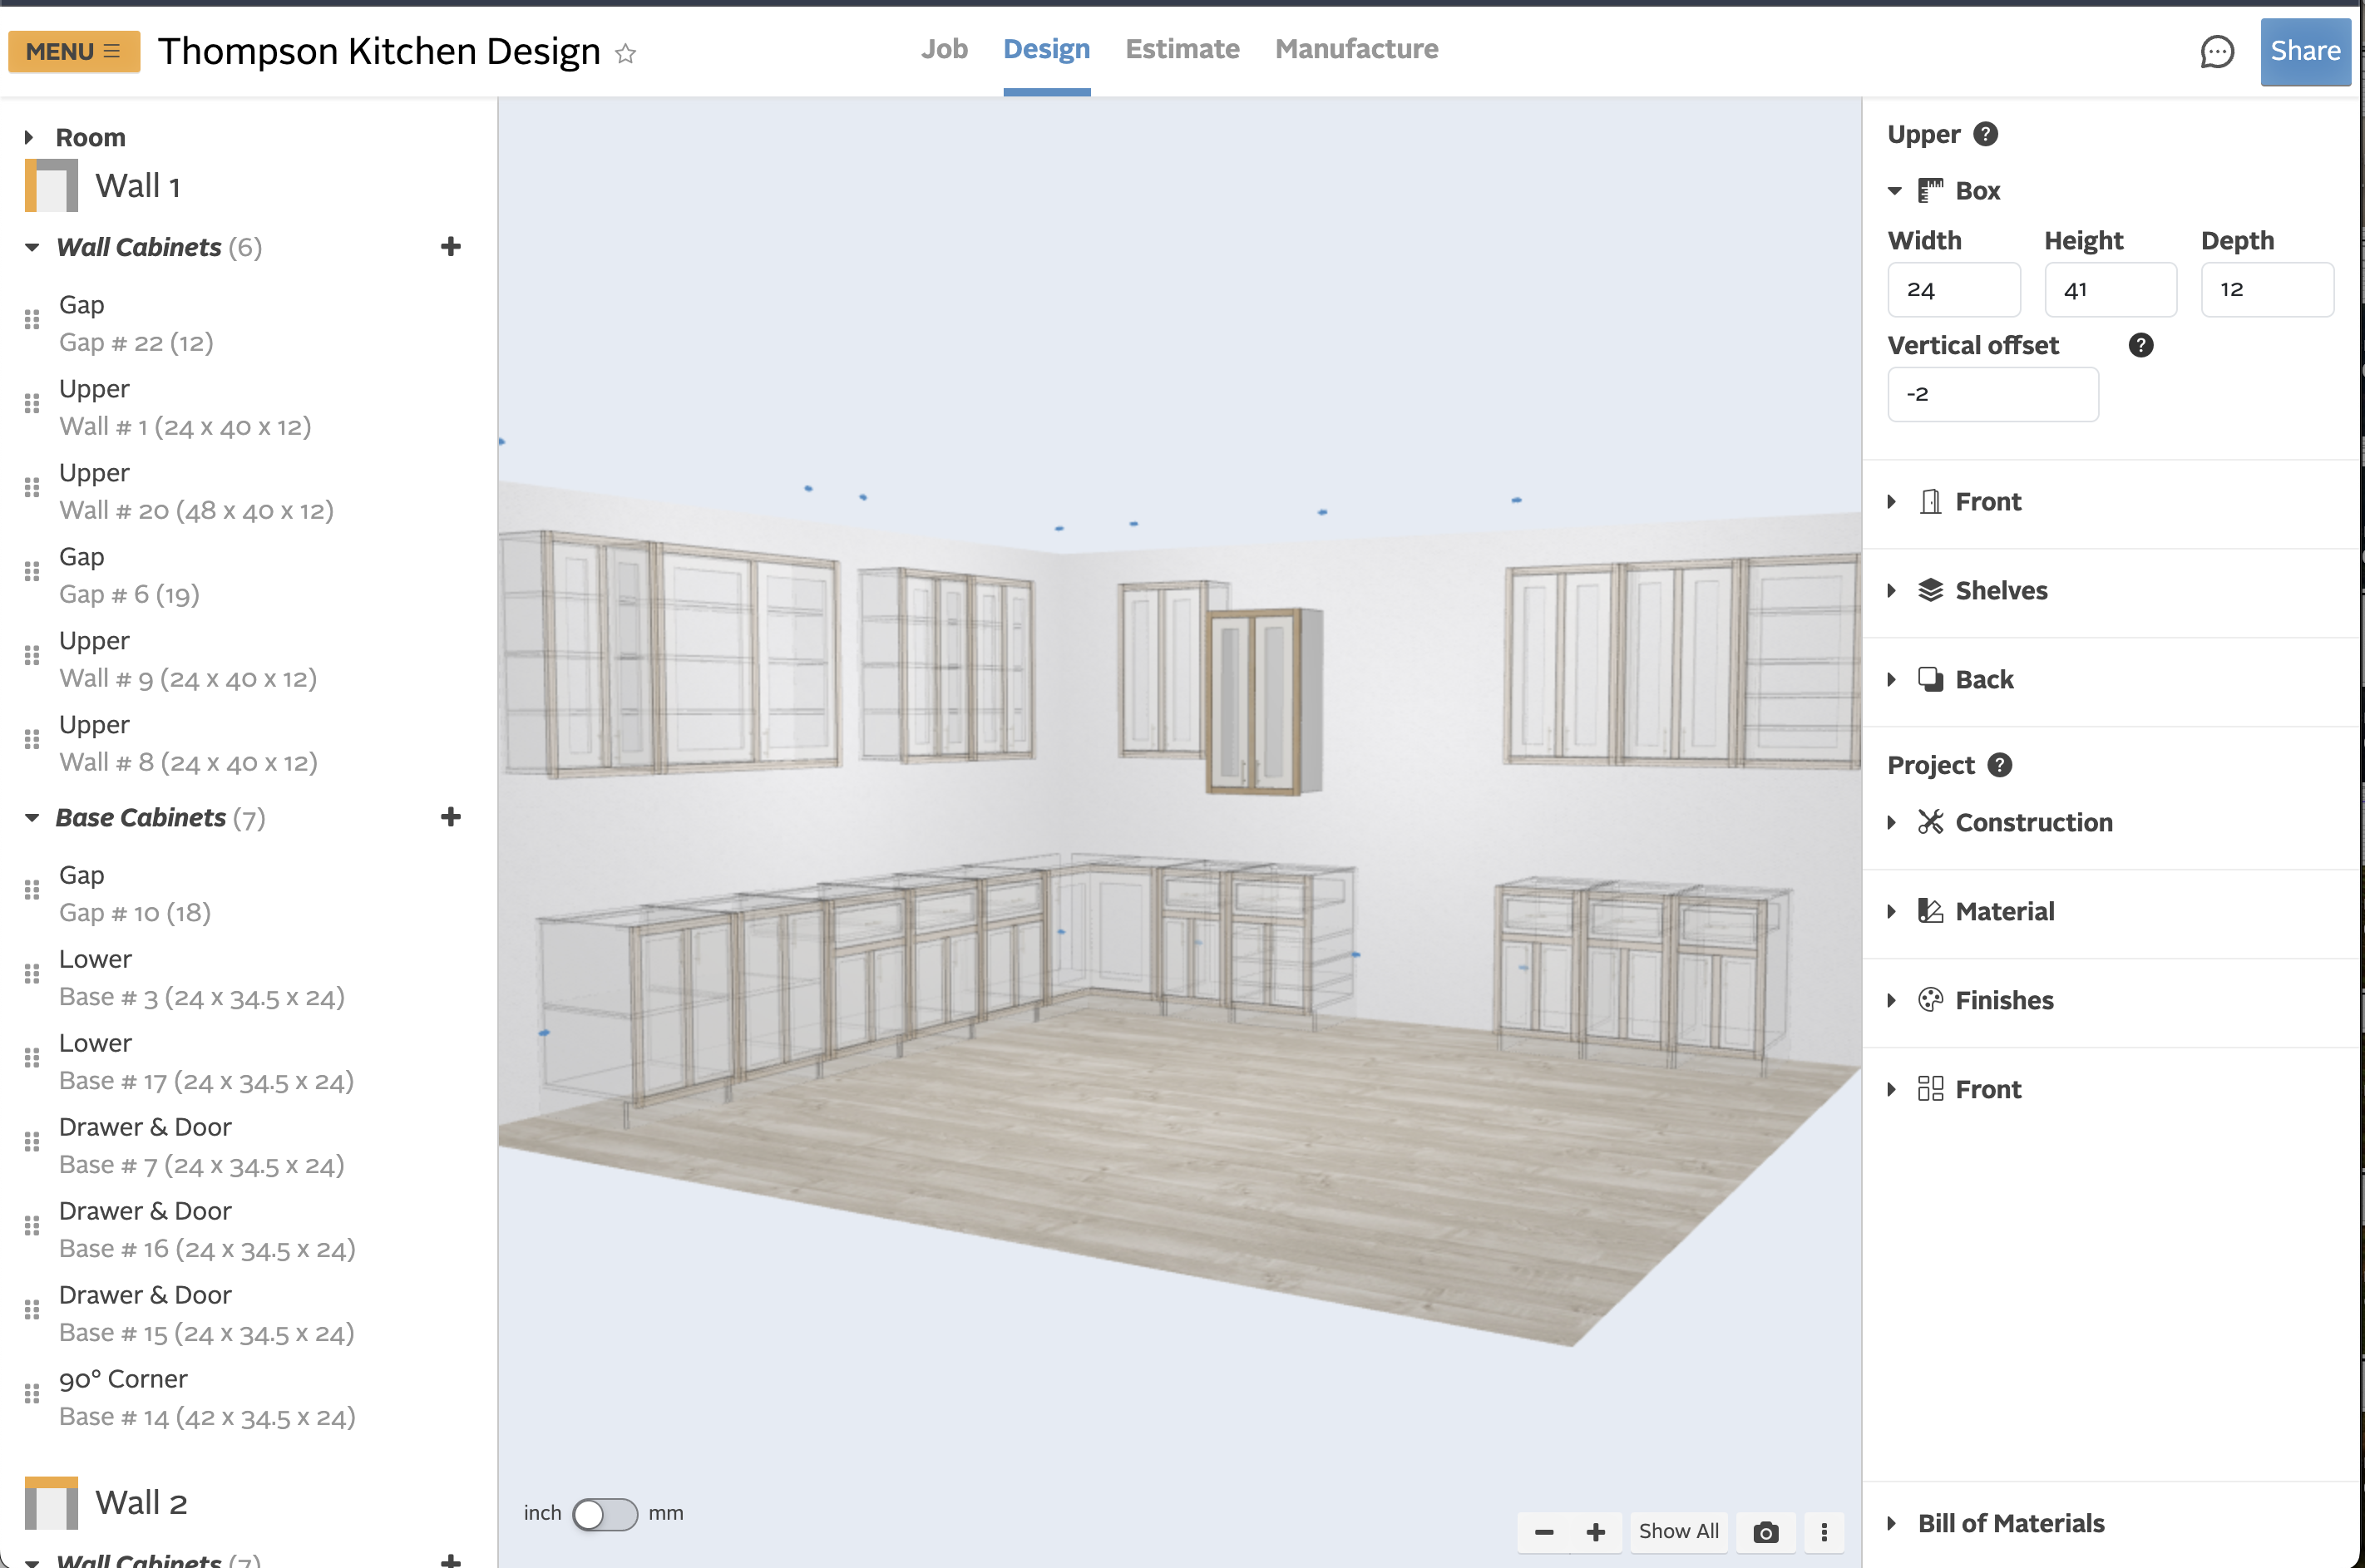2365x1568 pixels.
Task: Click the drag handle for Gap # 22
Action: (x=32, y=320)
